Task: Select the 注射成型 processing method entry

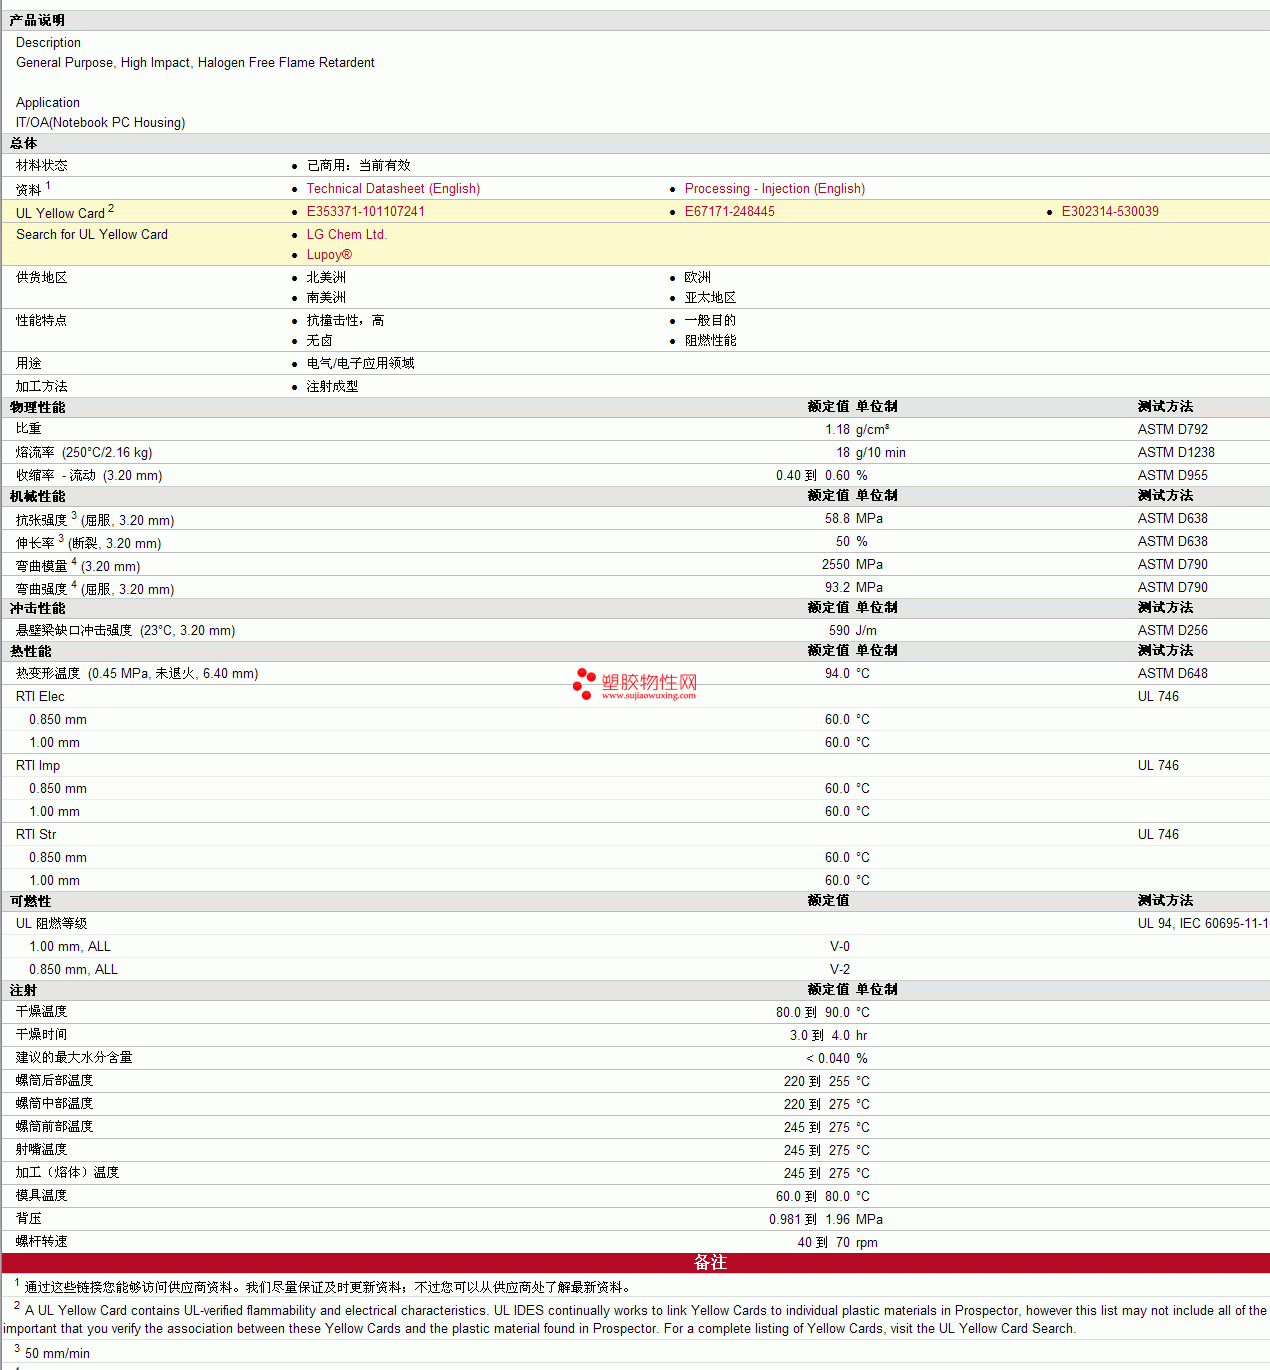Action: coord(332,387)
